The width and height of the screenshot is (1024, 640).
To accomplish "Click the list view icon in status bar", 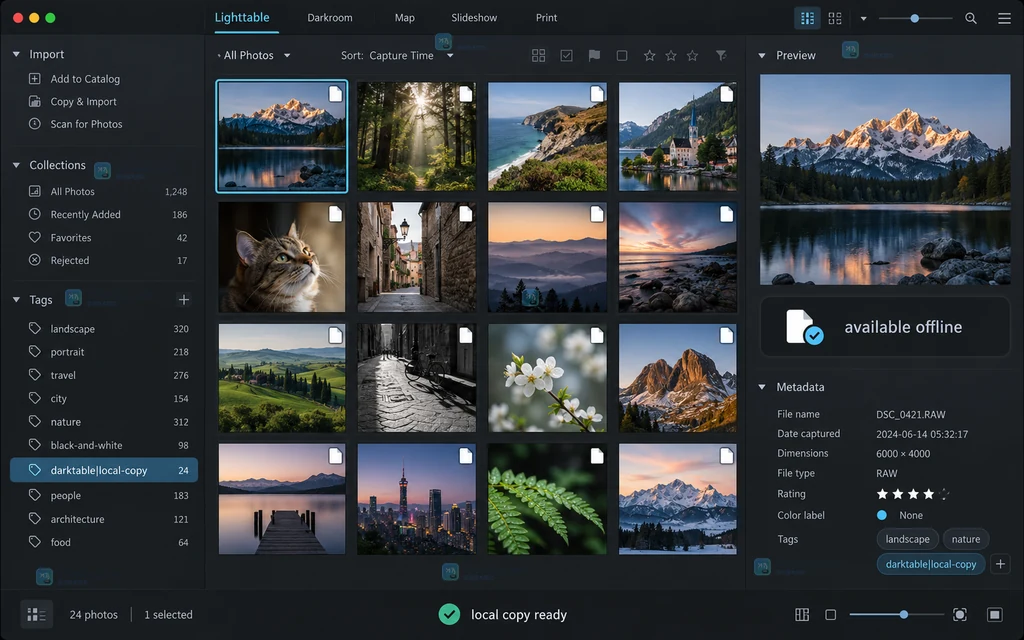I will [x=37, y=615].
